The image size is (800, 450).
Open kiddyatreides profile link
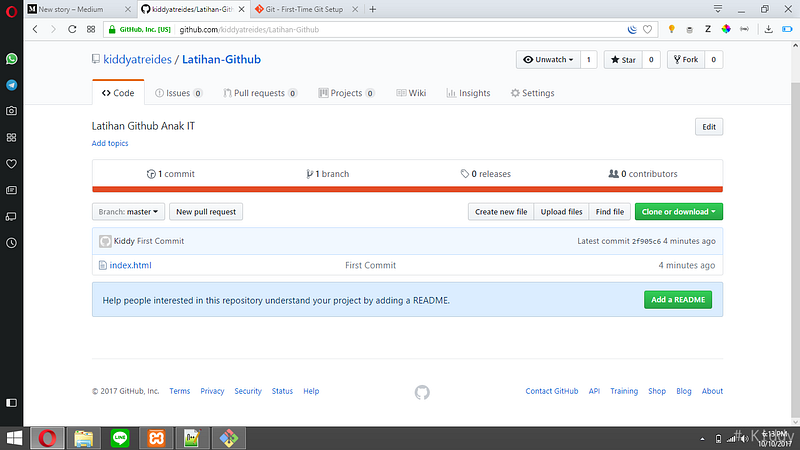(x=137, y=59)
